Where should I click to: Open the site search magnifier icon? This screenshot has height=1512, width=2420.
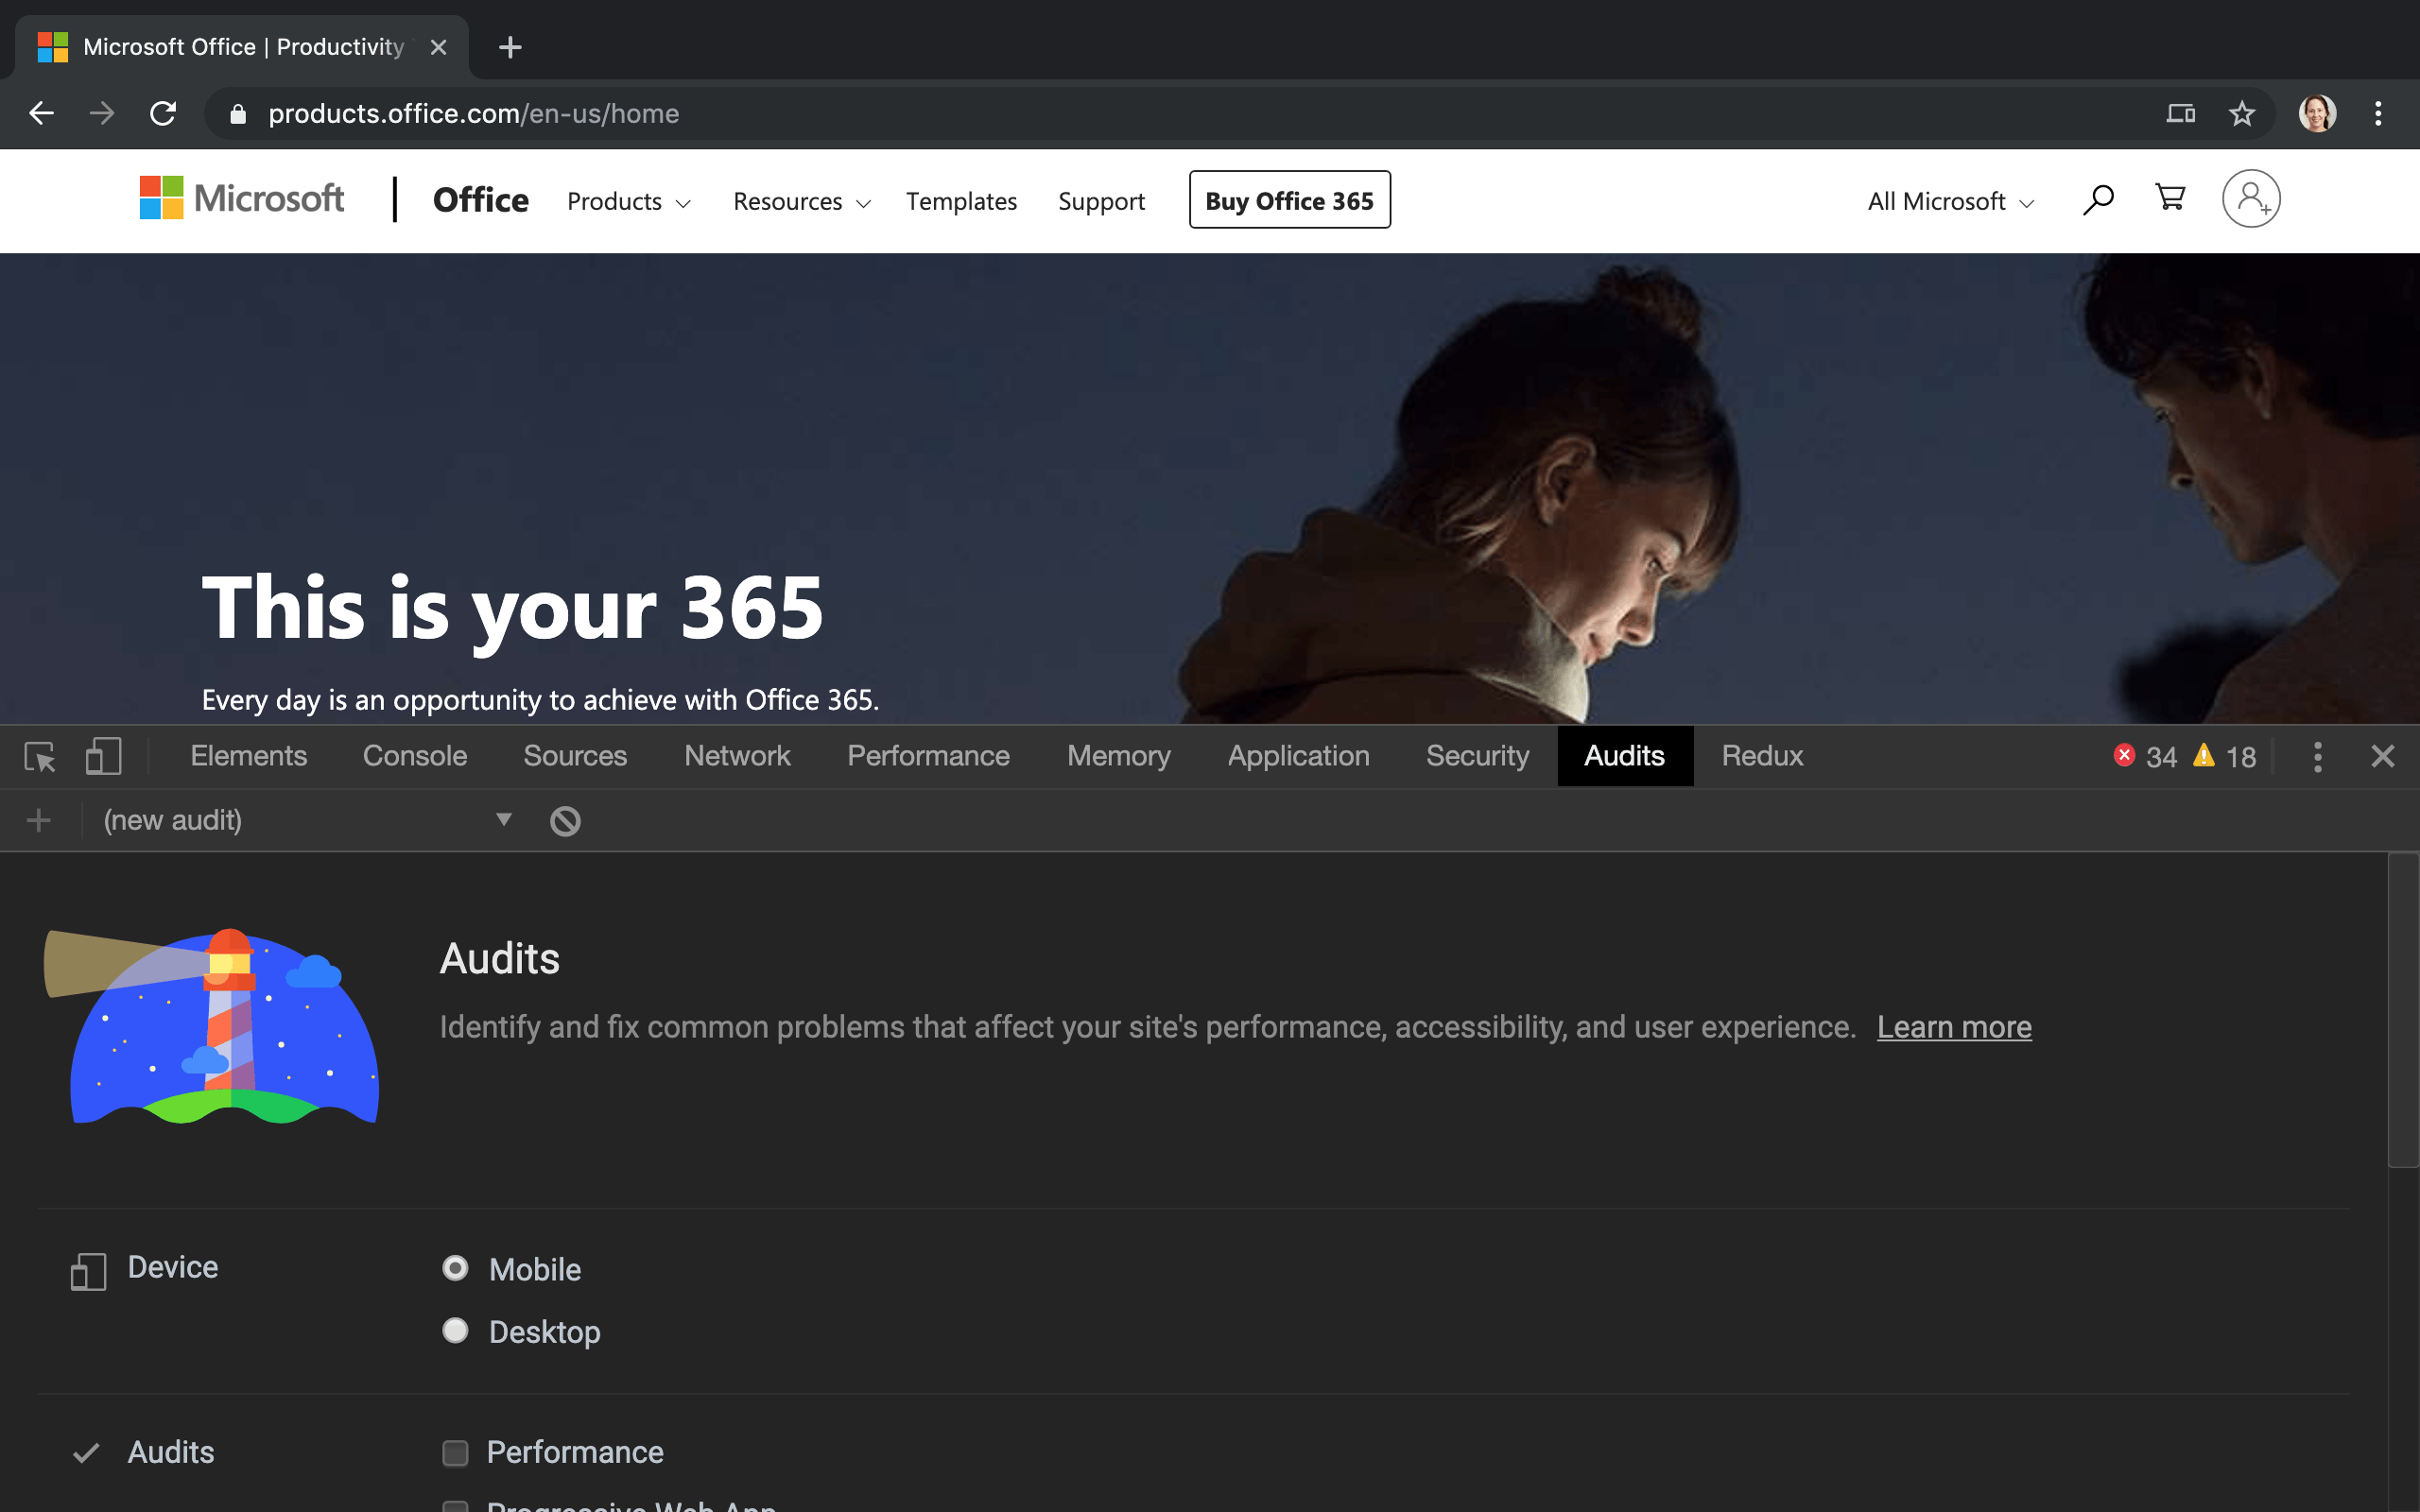click(x=2098, y=200)
